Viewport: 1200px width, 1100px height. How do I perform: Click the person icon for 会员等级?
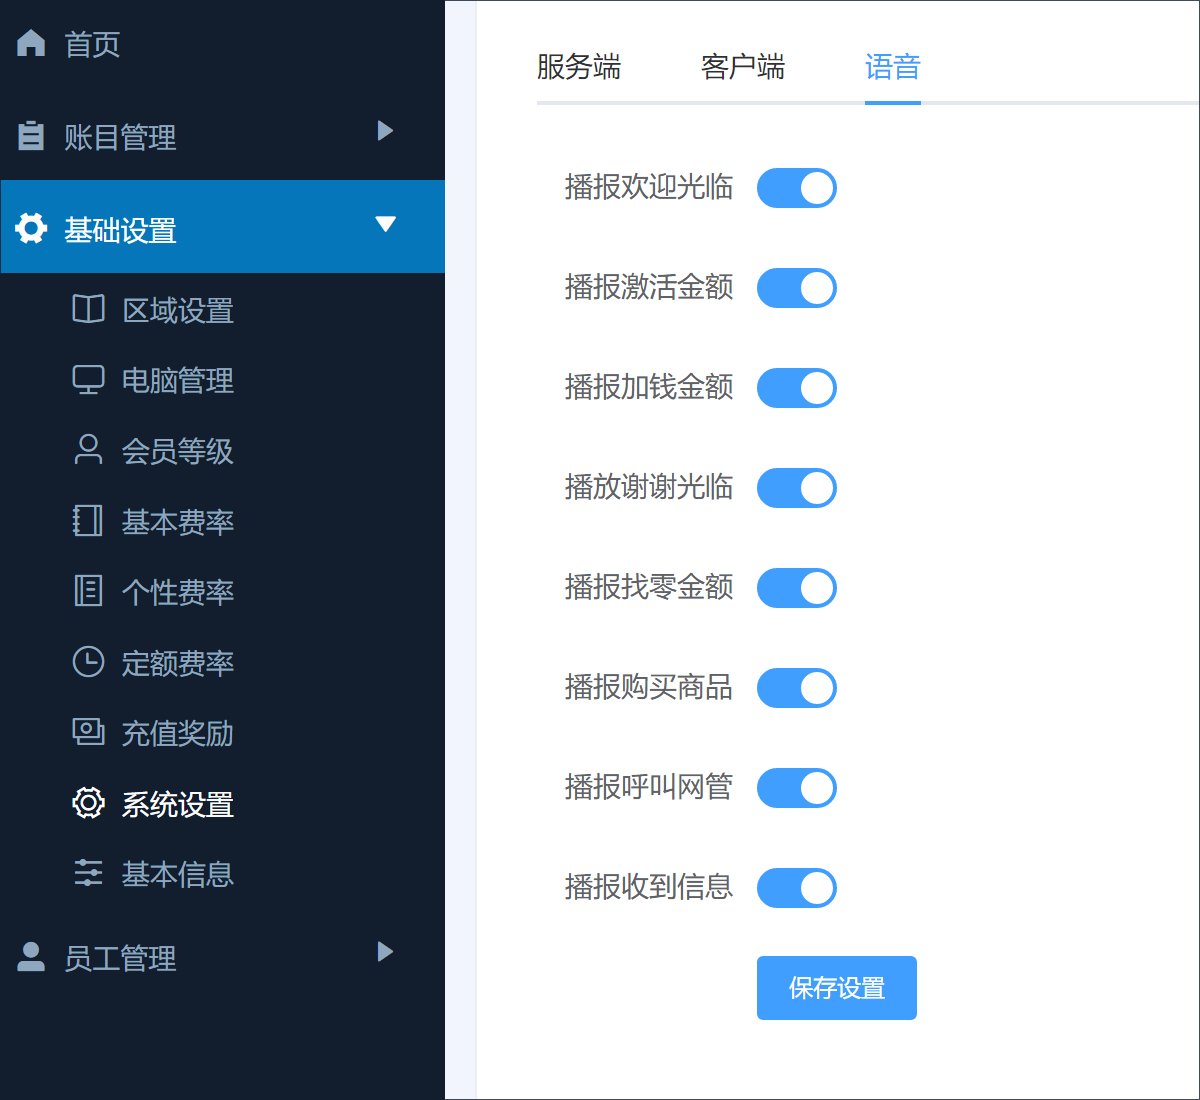88,450
